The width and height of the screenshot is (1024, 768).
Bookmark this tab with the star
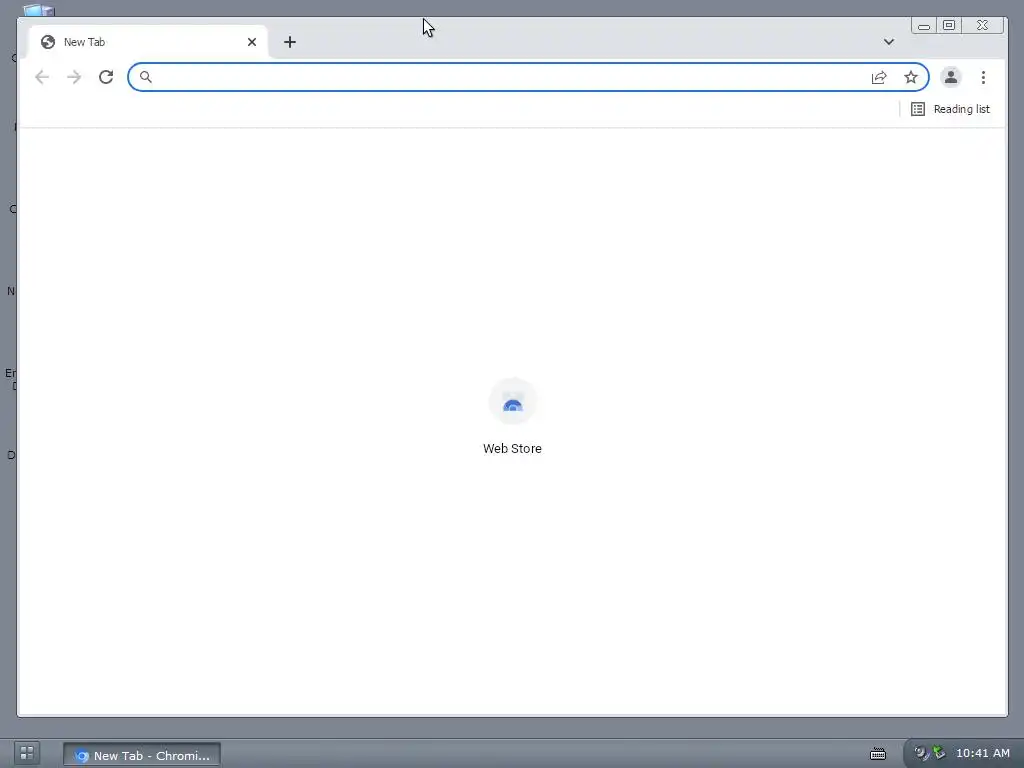coord(911,77)
